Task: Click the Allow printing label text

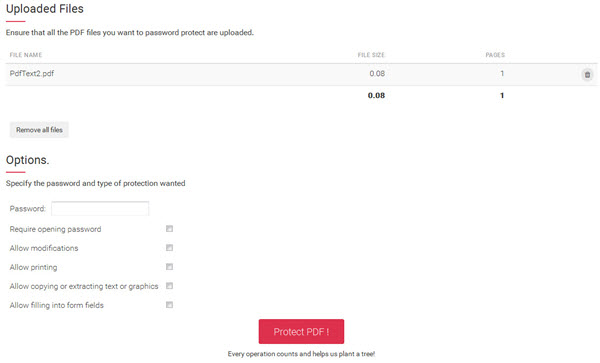Action: tap(34, 267)
